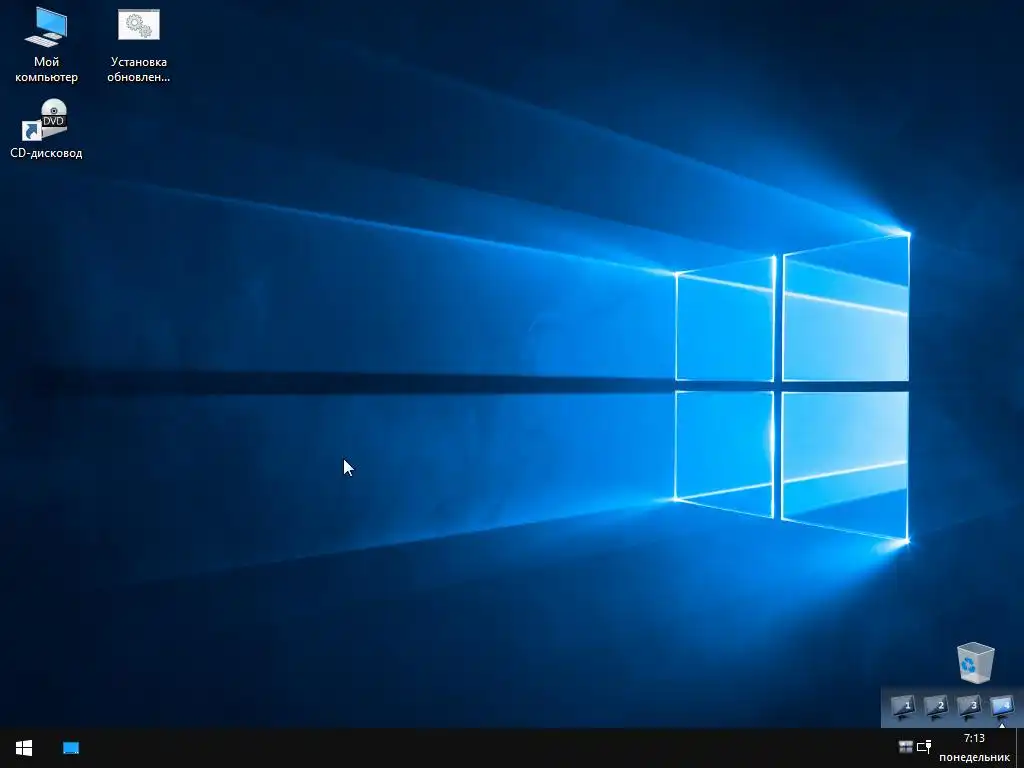Select the Recycle Bin on the desktop

coord(976,662)
